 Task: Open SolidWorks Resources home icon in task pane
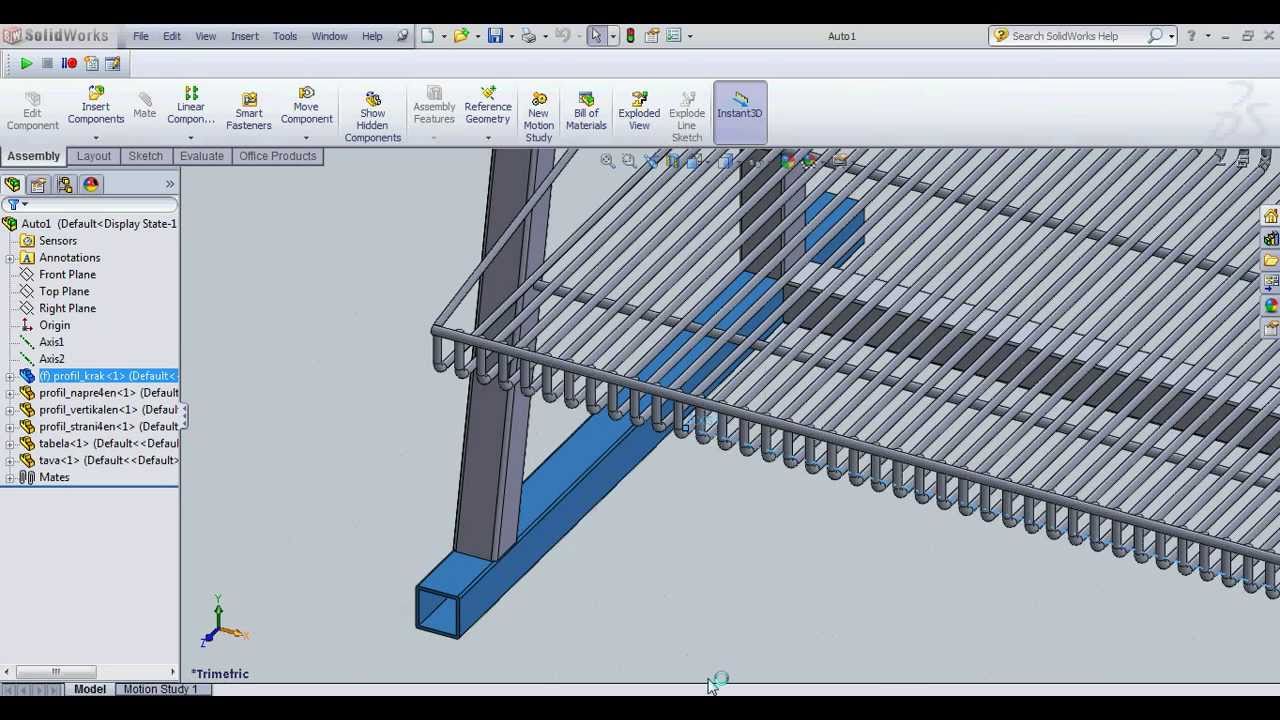coord(1271,217)
